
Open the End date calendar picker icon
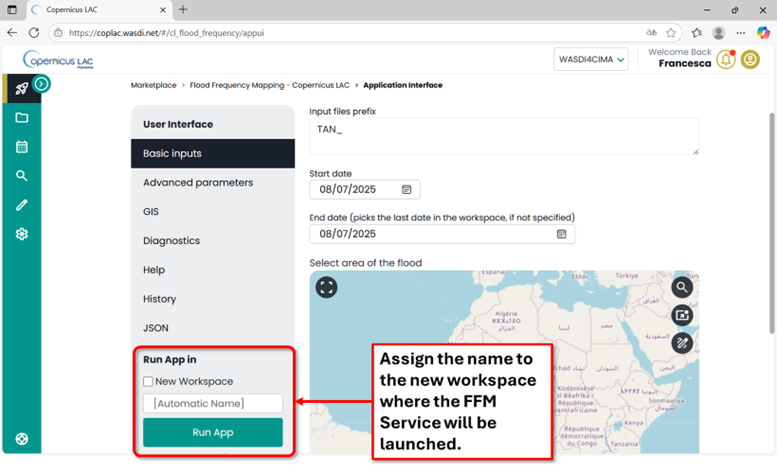pyautogui.click(x=561, y=234)
